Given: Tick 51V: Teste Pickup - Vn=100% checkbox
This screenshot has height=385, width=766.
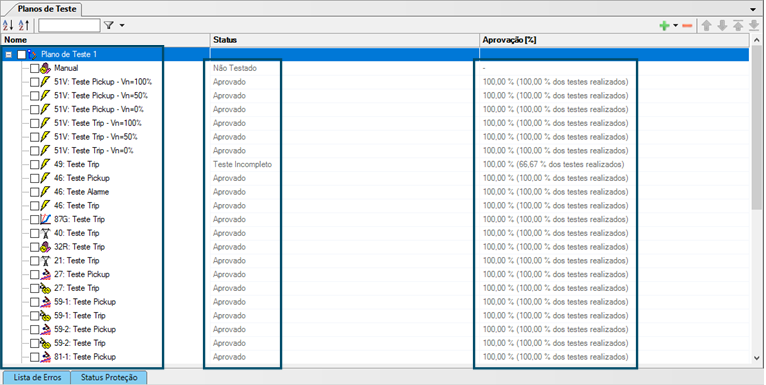Looking at the screenshot, I should pos(34,82).
